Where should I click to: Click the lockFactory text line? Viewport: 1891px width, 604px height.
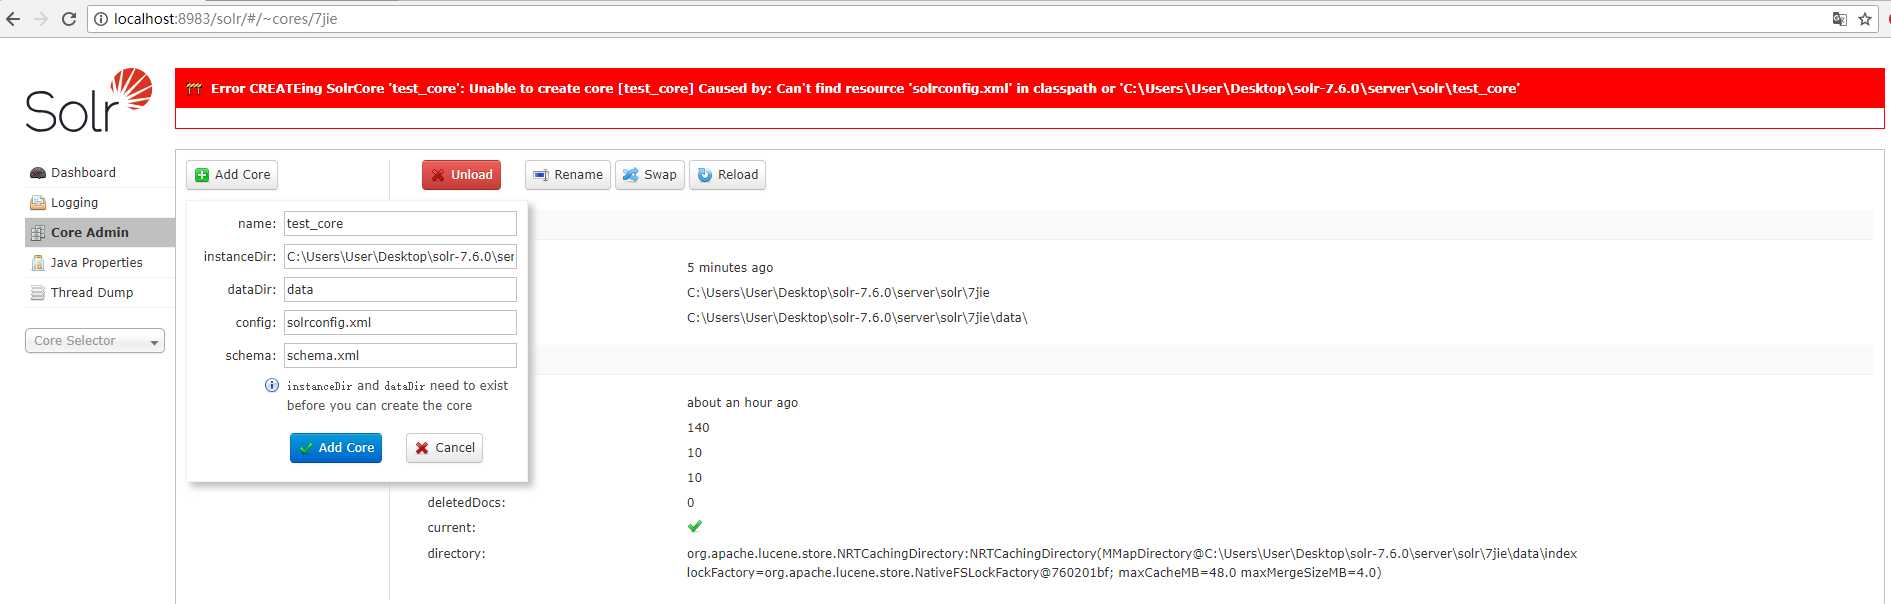(1034, 573)
